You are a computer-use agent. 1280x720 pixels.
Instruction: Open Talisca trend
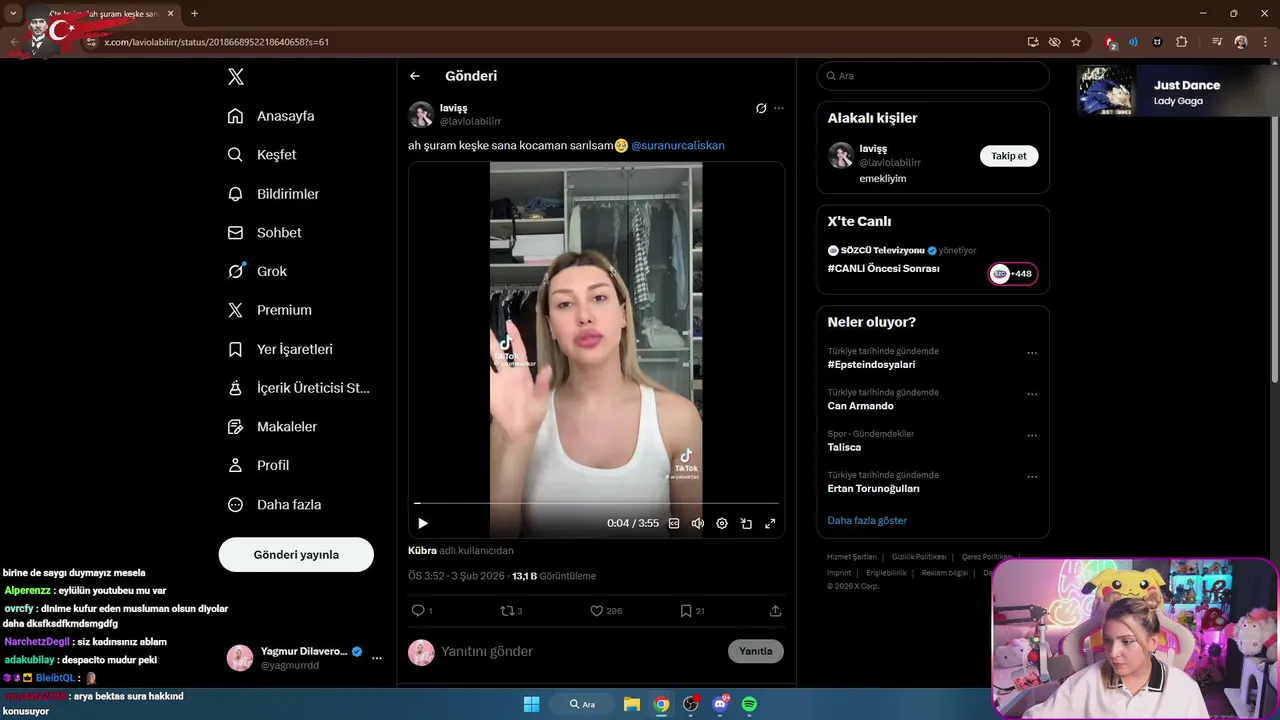pos(844,448)
